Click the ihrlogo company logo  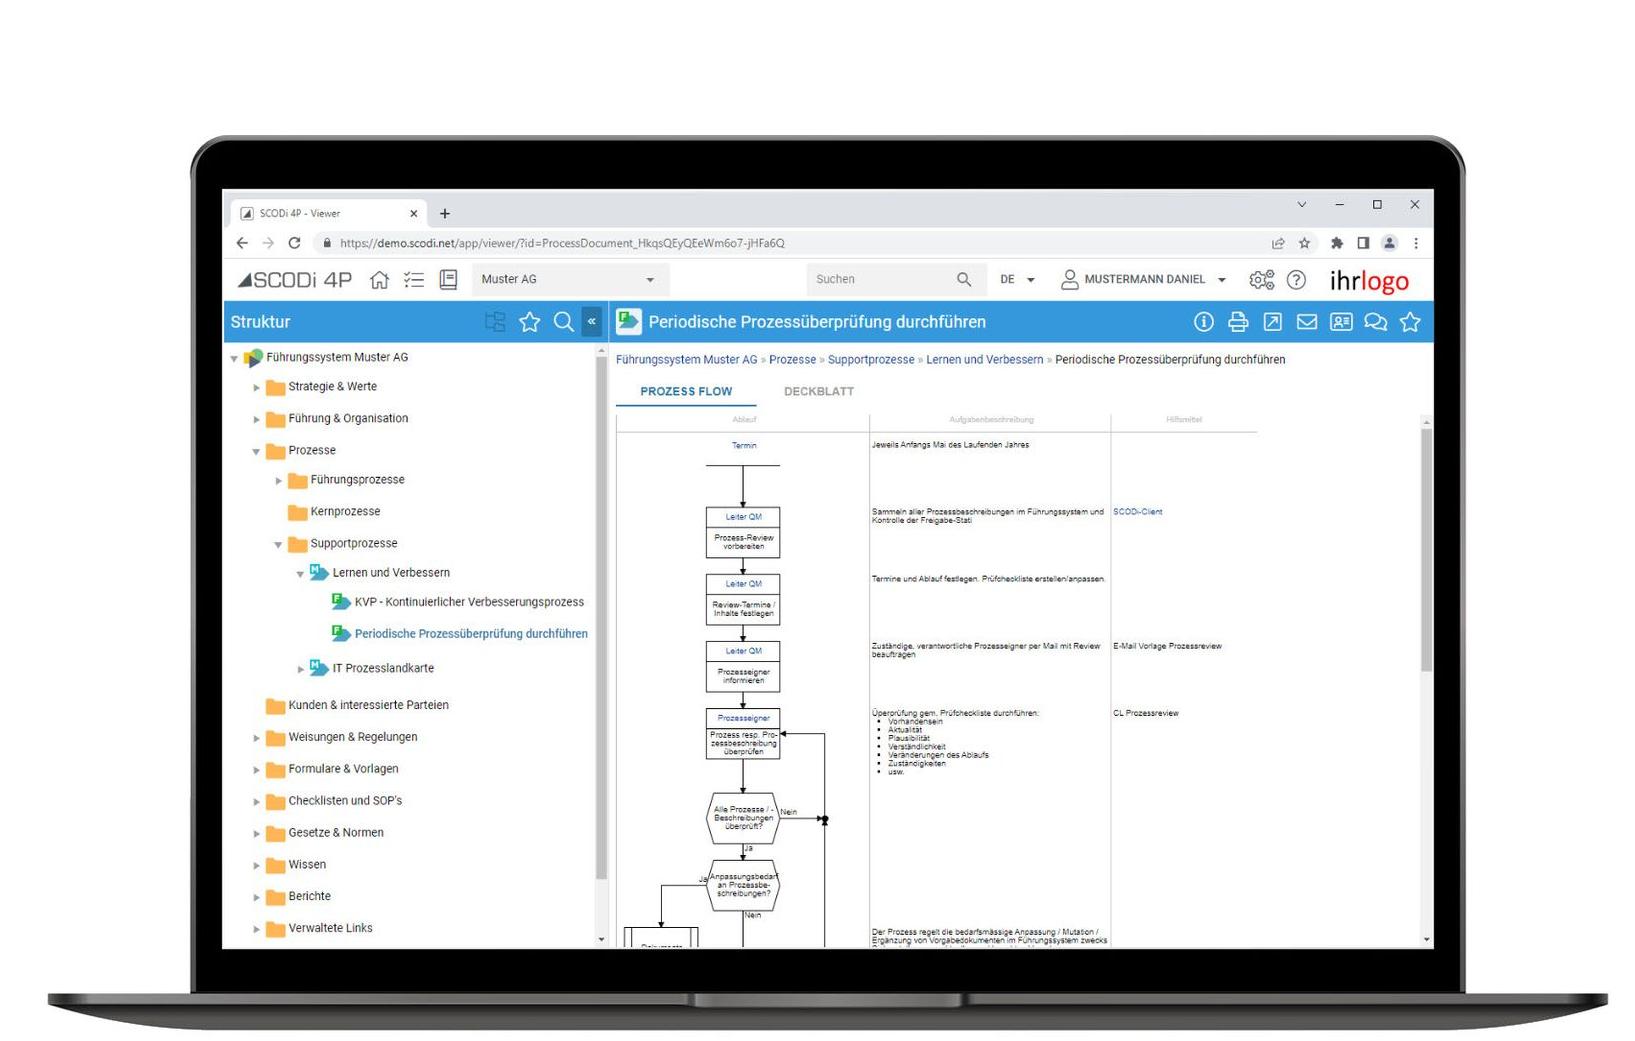pos(1369,281)
